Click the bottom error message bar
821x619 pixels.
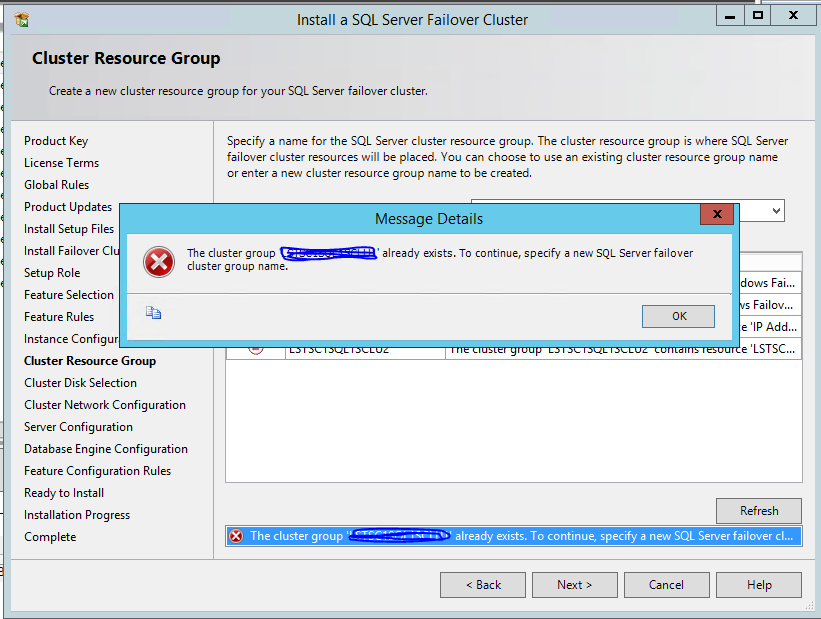pyautogui.click(x=514, y=536)
